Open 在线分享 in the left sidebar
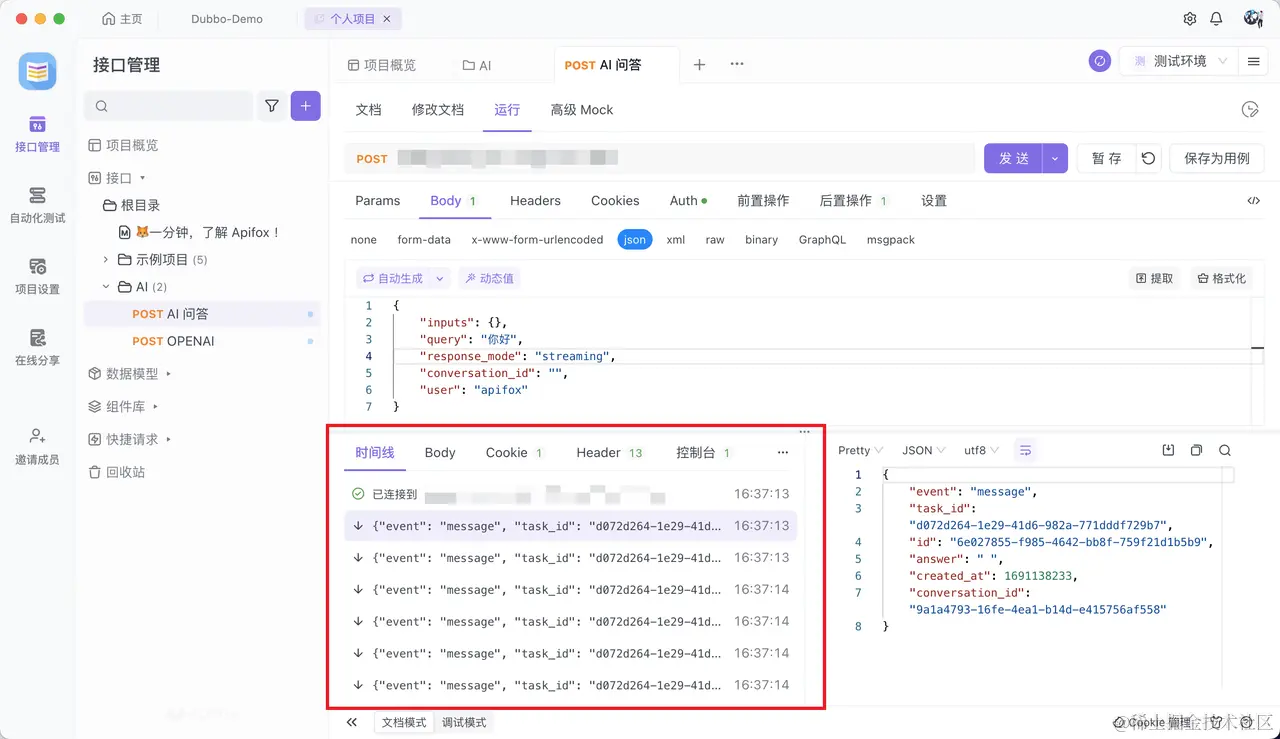Screen dimensions: 1280x739 (37, 347)
